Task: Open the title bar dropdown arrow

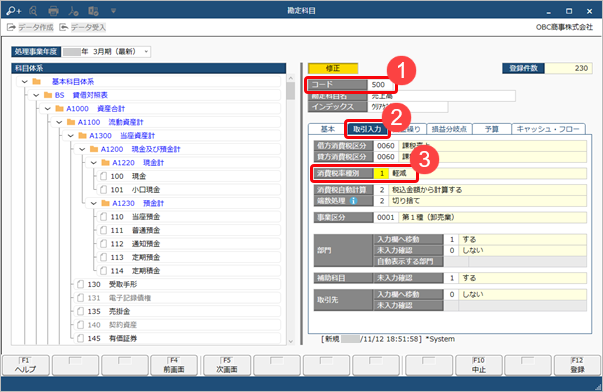Action: point(113,11)
